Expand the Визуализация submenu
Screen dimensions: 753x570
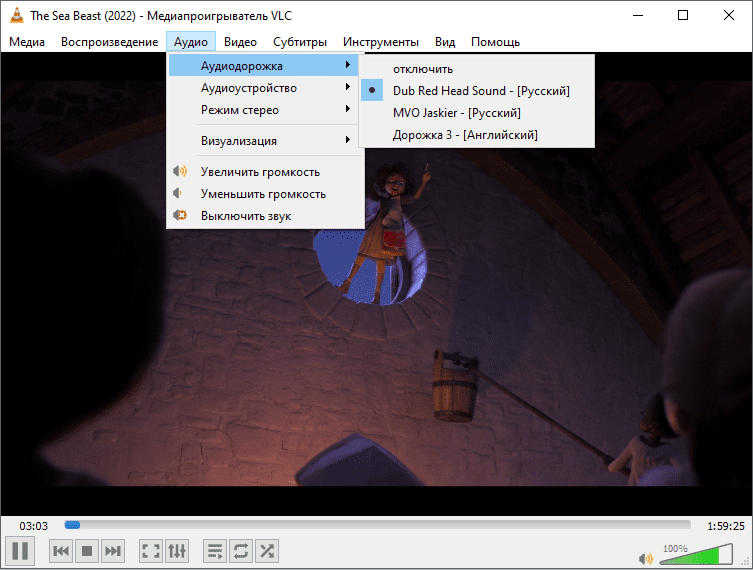[x=264, y=141]
